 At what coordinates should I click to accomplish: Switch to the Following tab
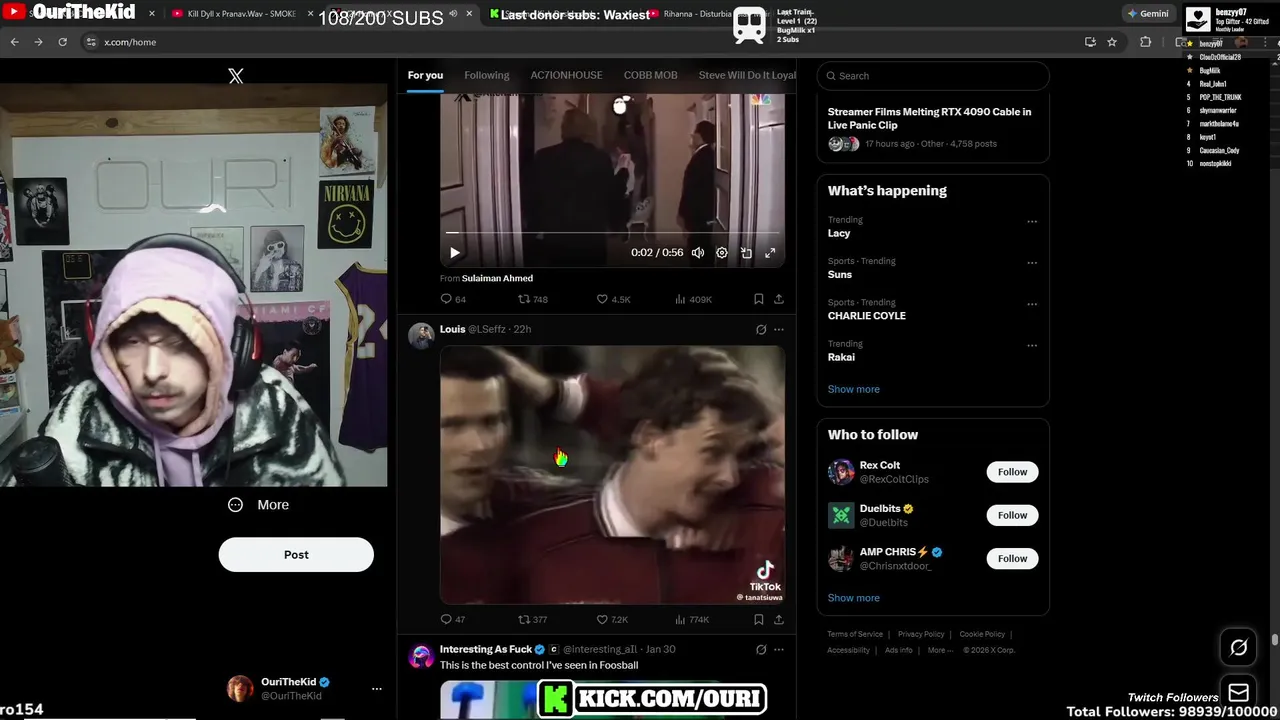coord(487,75)
